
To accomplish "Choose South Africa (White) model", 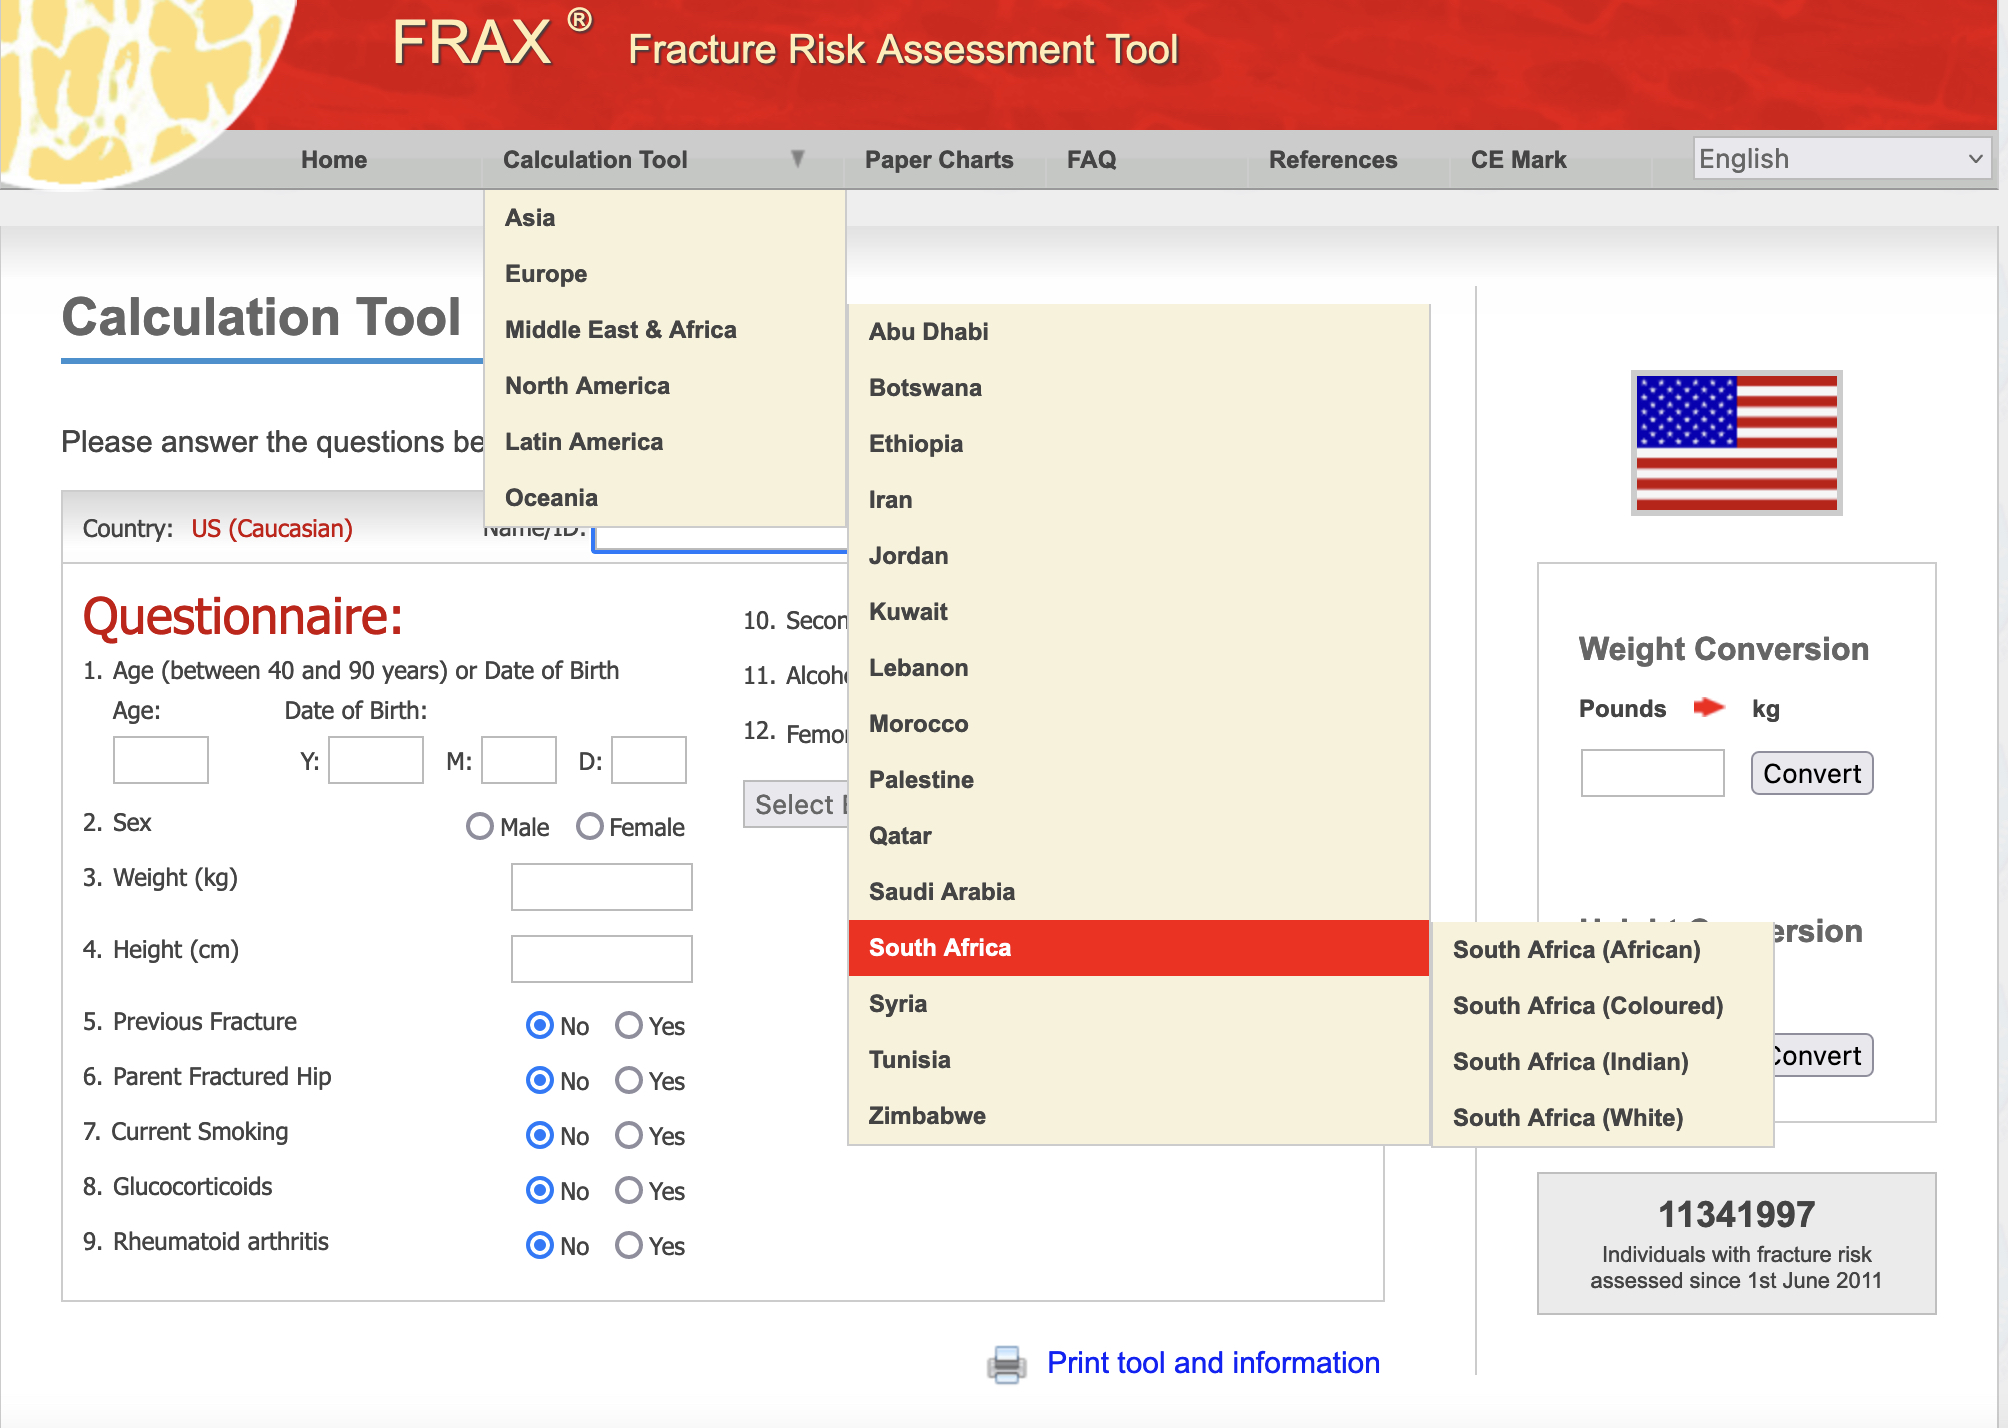I will 1603,1118.
